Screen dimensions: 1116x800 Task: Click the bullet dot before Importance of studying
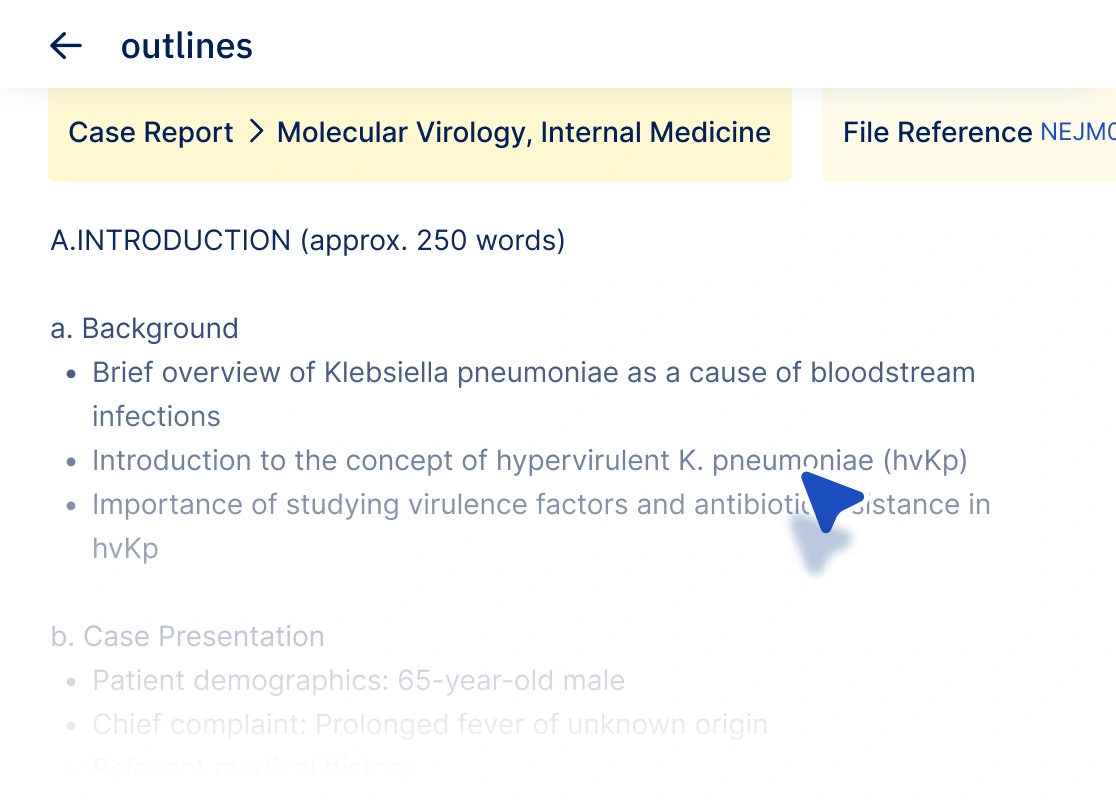click(x=71, y=506)
